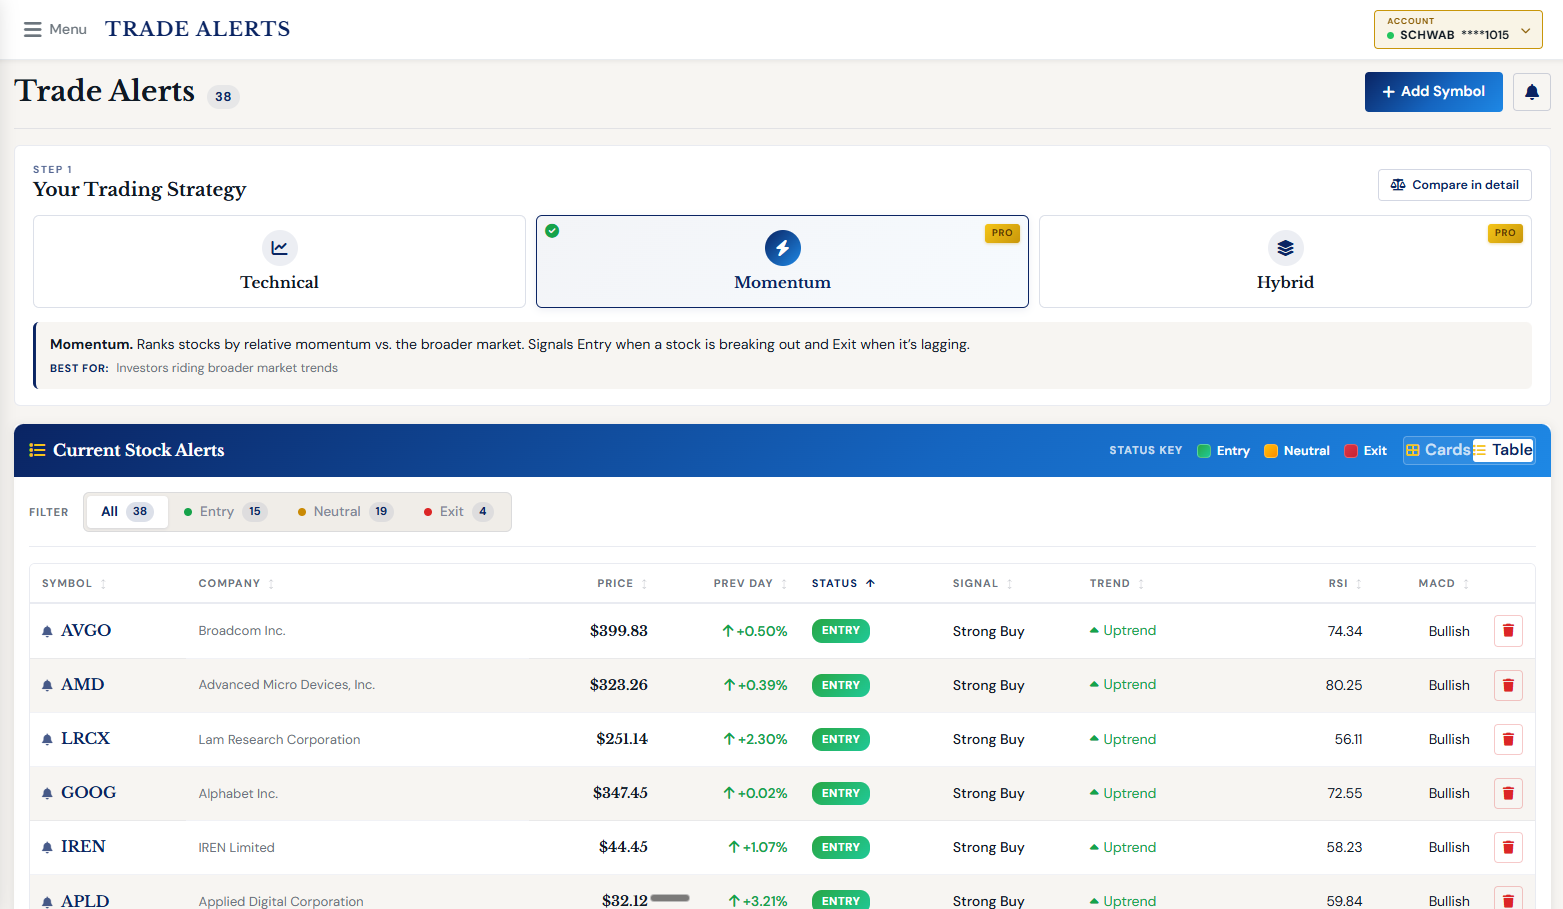This screenshot has width=1563, height=909.
Task: Delete the AVGO alert row
Action: point(1508,631)
